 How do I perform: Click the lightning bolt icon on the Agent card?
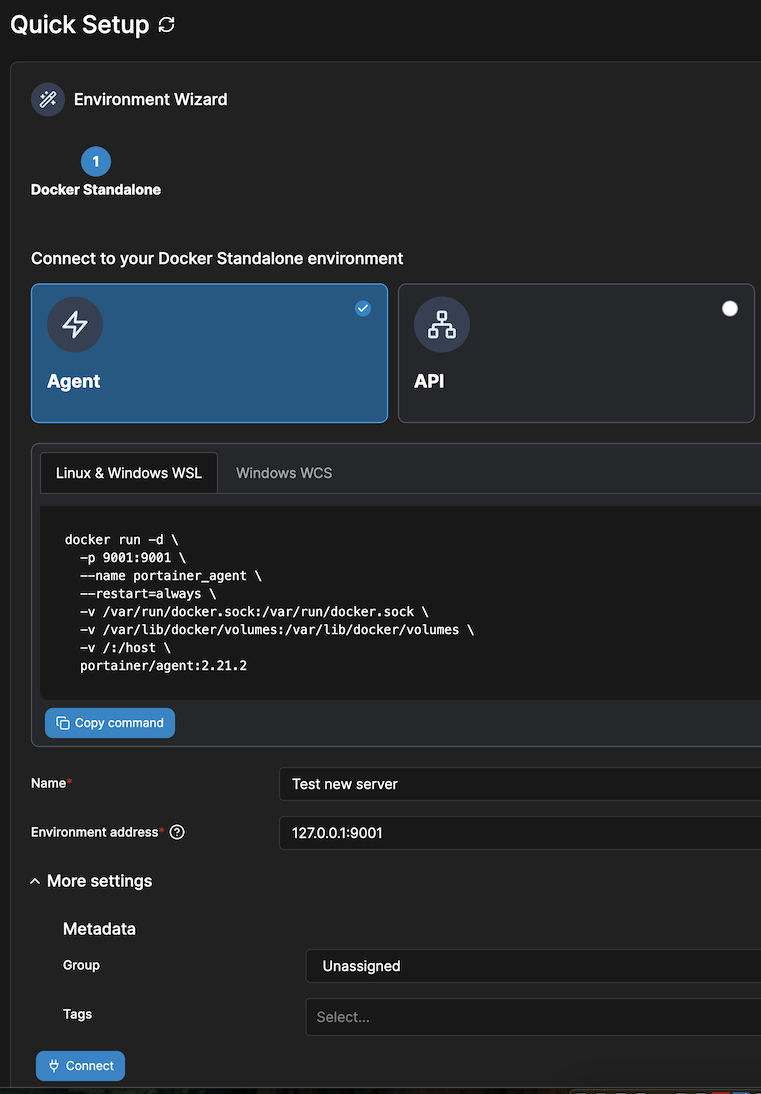click(x=74, y=324)
